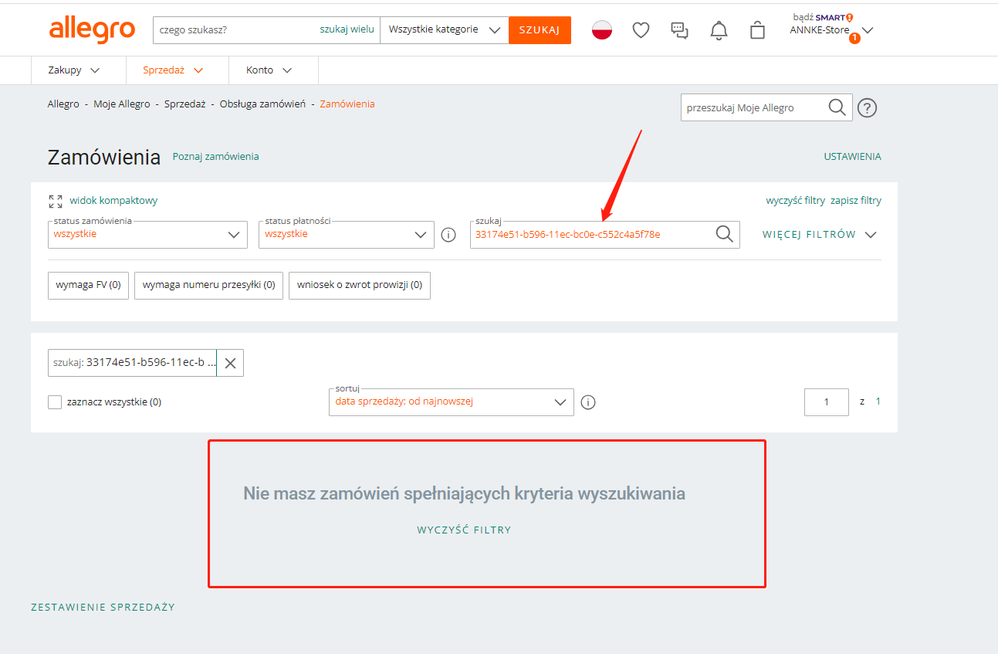Screen dimensions: 998x654
Task: Open the favorites heart icon
Action: click(x=641, y=30)
